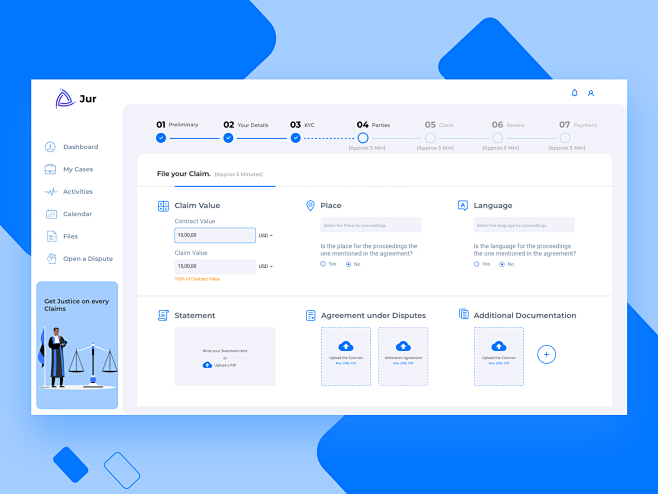This screenshot has width=658, height=494.
Task: Click step 02 Your Details marker
Action: pyautogui.click(x=228, y=138)
